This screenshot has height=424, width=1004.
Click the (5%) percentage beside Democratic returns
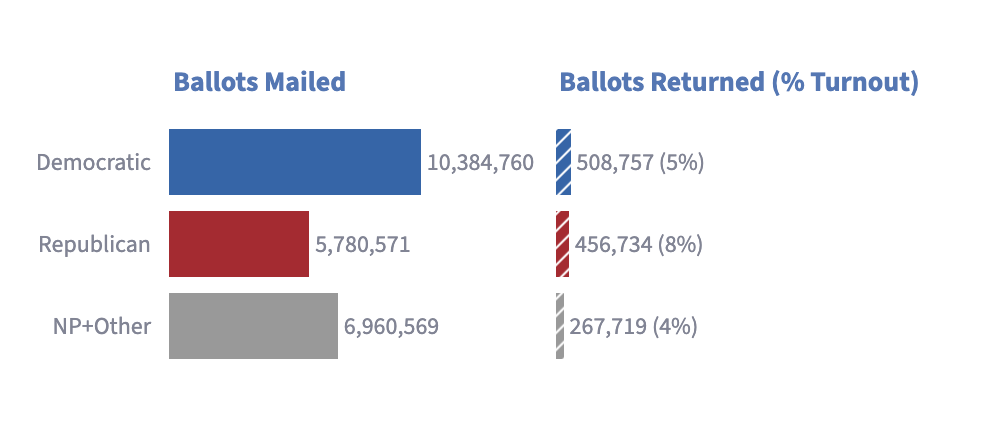[x=681, y=163]
